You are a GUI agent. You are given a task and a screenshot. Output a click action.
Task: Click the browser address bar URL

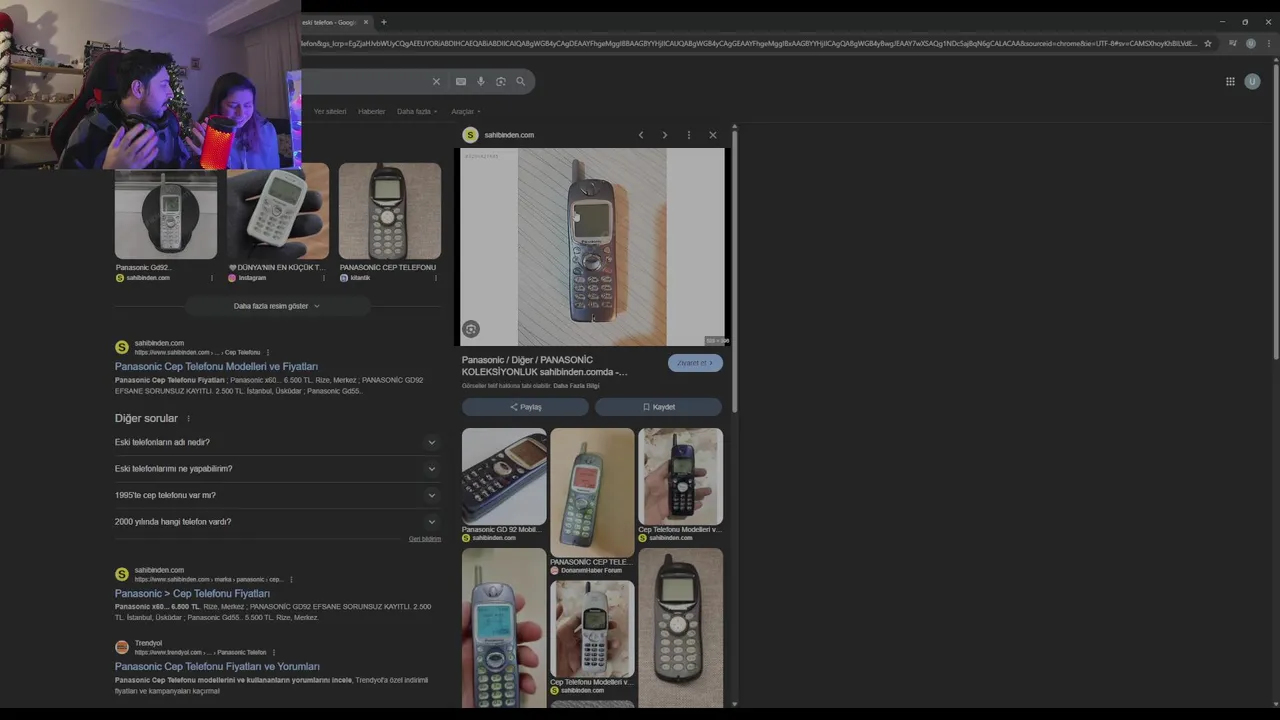(748, 44)
